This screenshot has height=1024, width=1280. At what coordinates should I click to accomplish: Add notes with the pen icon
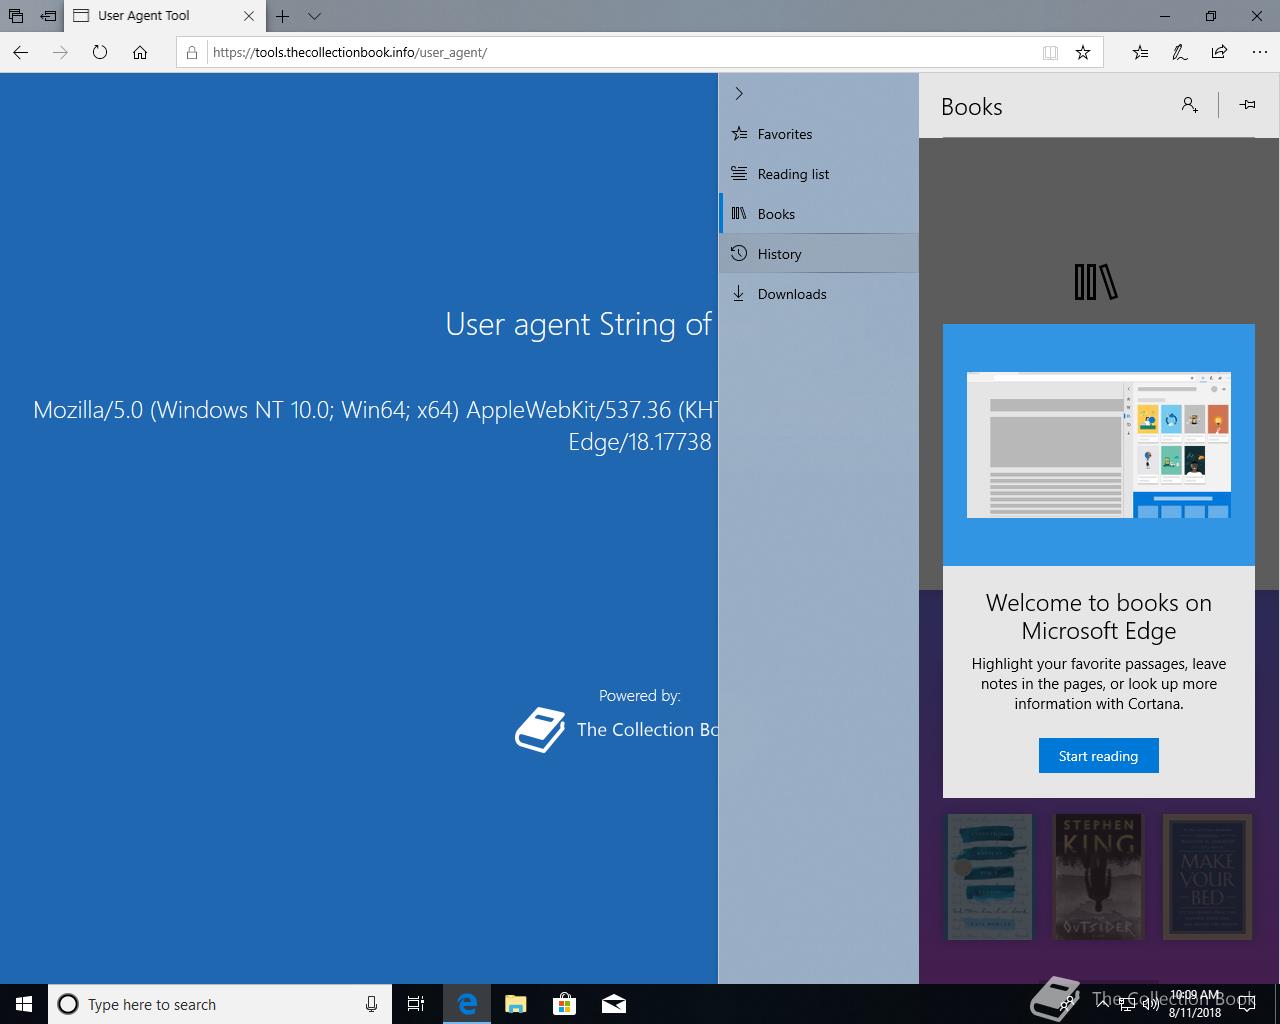click(x=1180, y=52)
